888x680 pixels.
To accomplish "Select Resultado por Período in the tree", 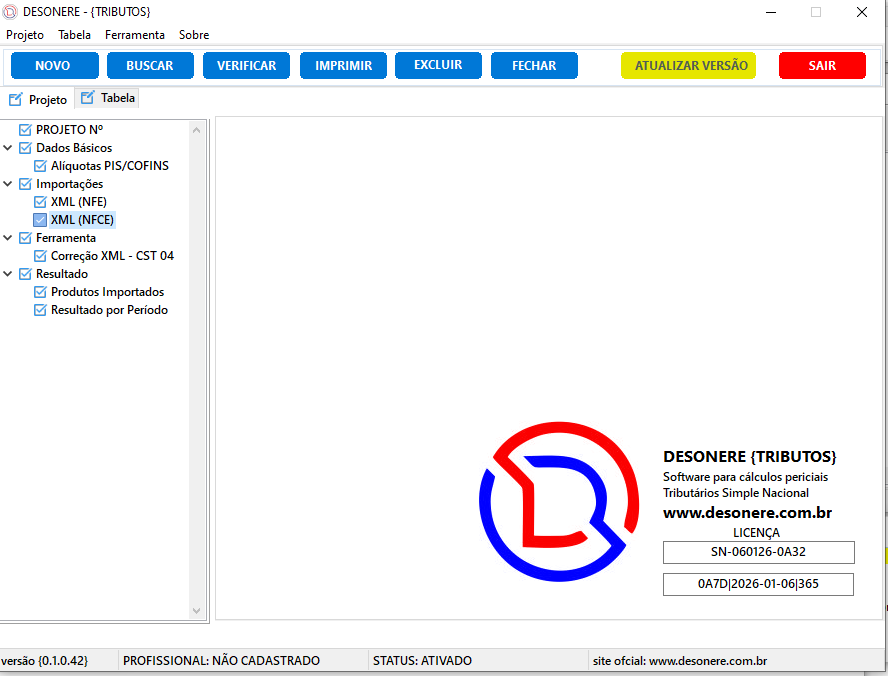I will pos(109,310).
